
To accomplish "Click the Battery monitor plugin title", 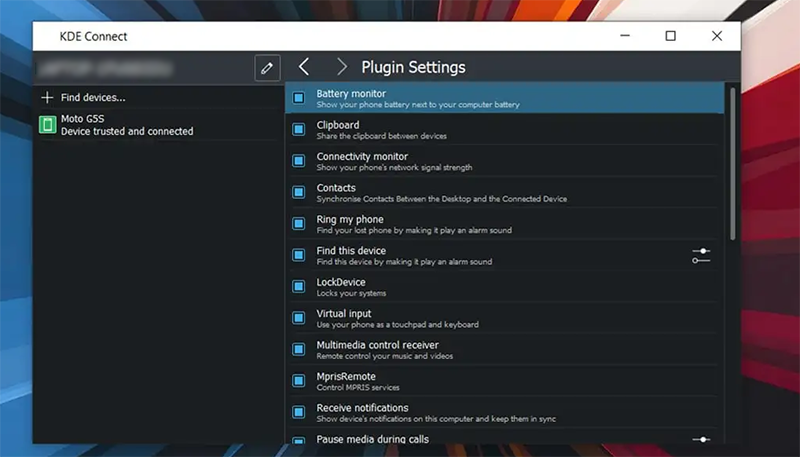I will (x=351, y=93).
